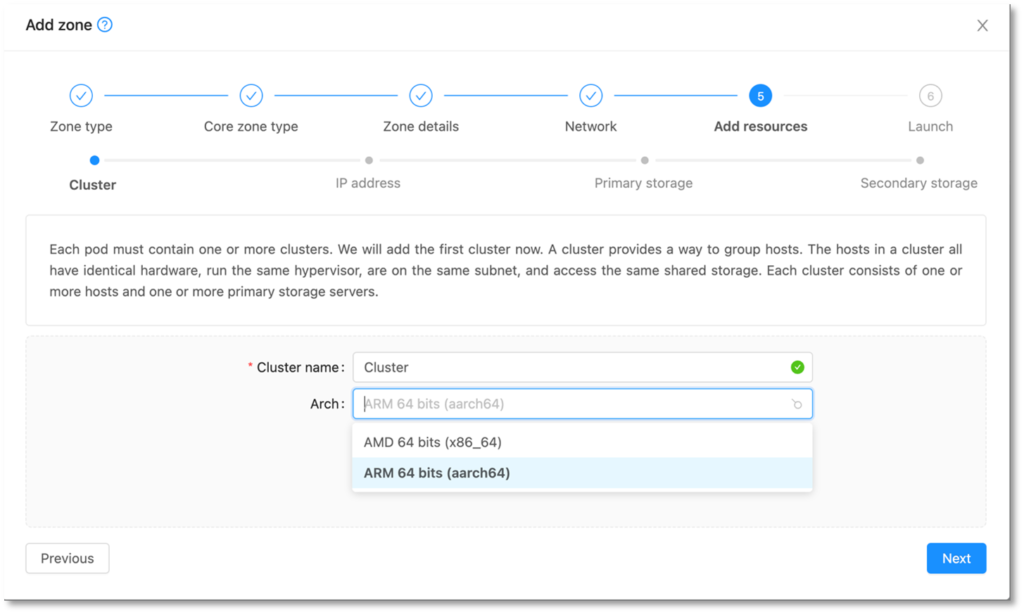Click the Network step checkmark icon
Viewport: 1024px width, 614px height.
[x=590, y=95]
